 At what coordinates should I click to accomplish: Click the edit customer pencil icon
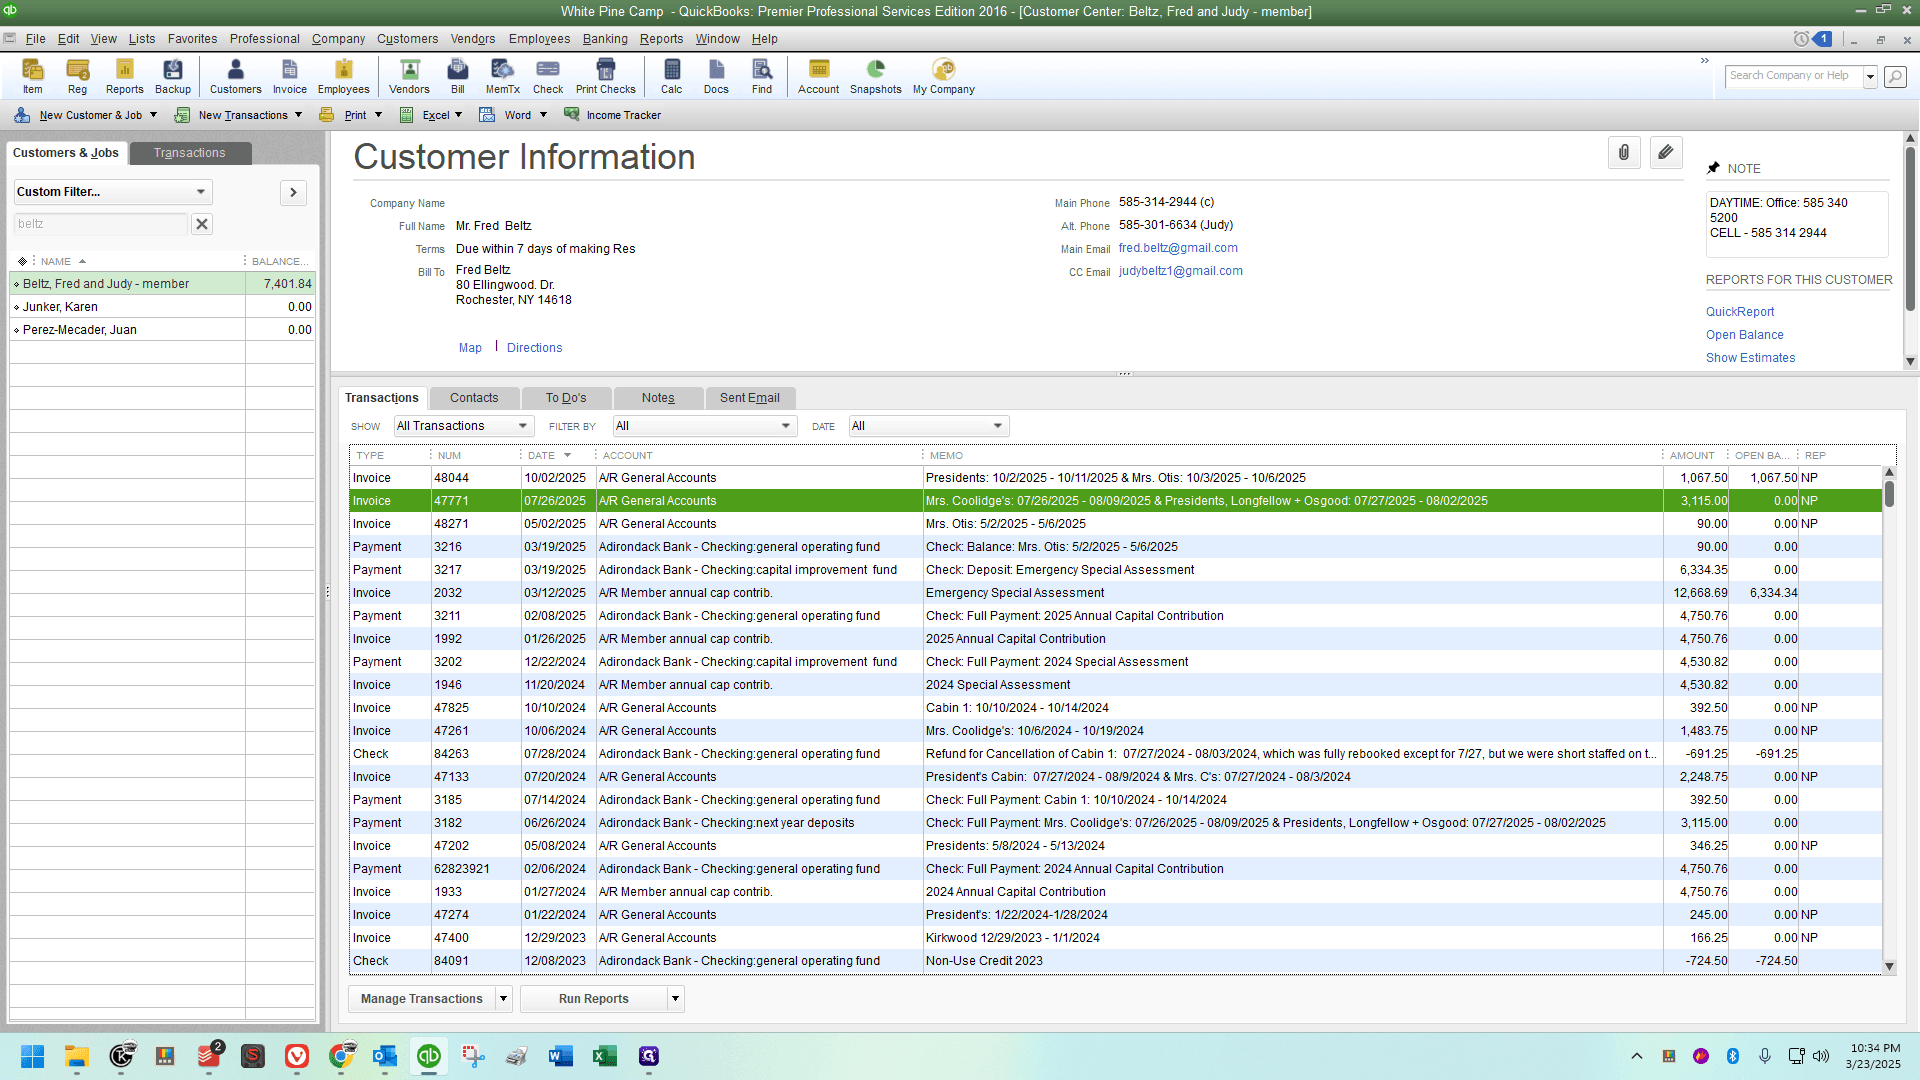click(1666, 153)
